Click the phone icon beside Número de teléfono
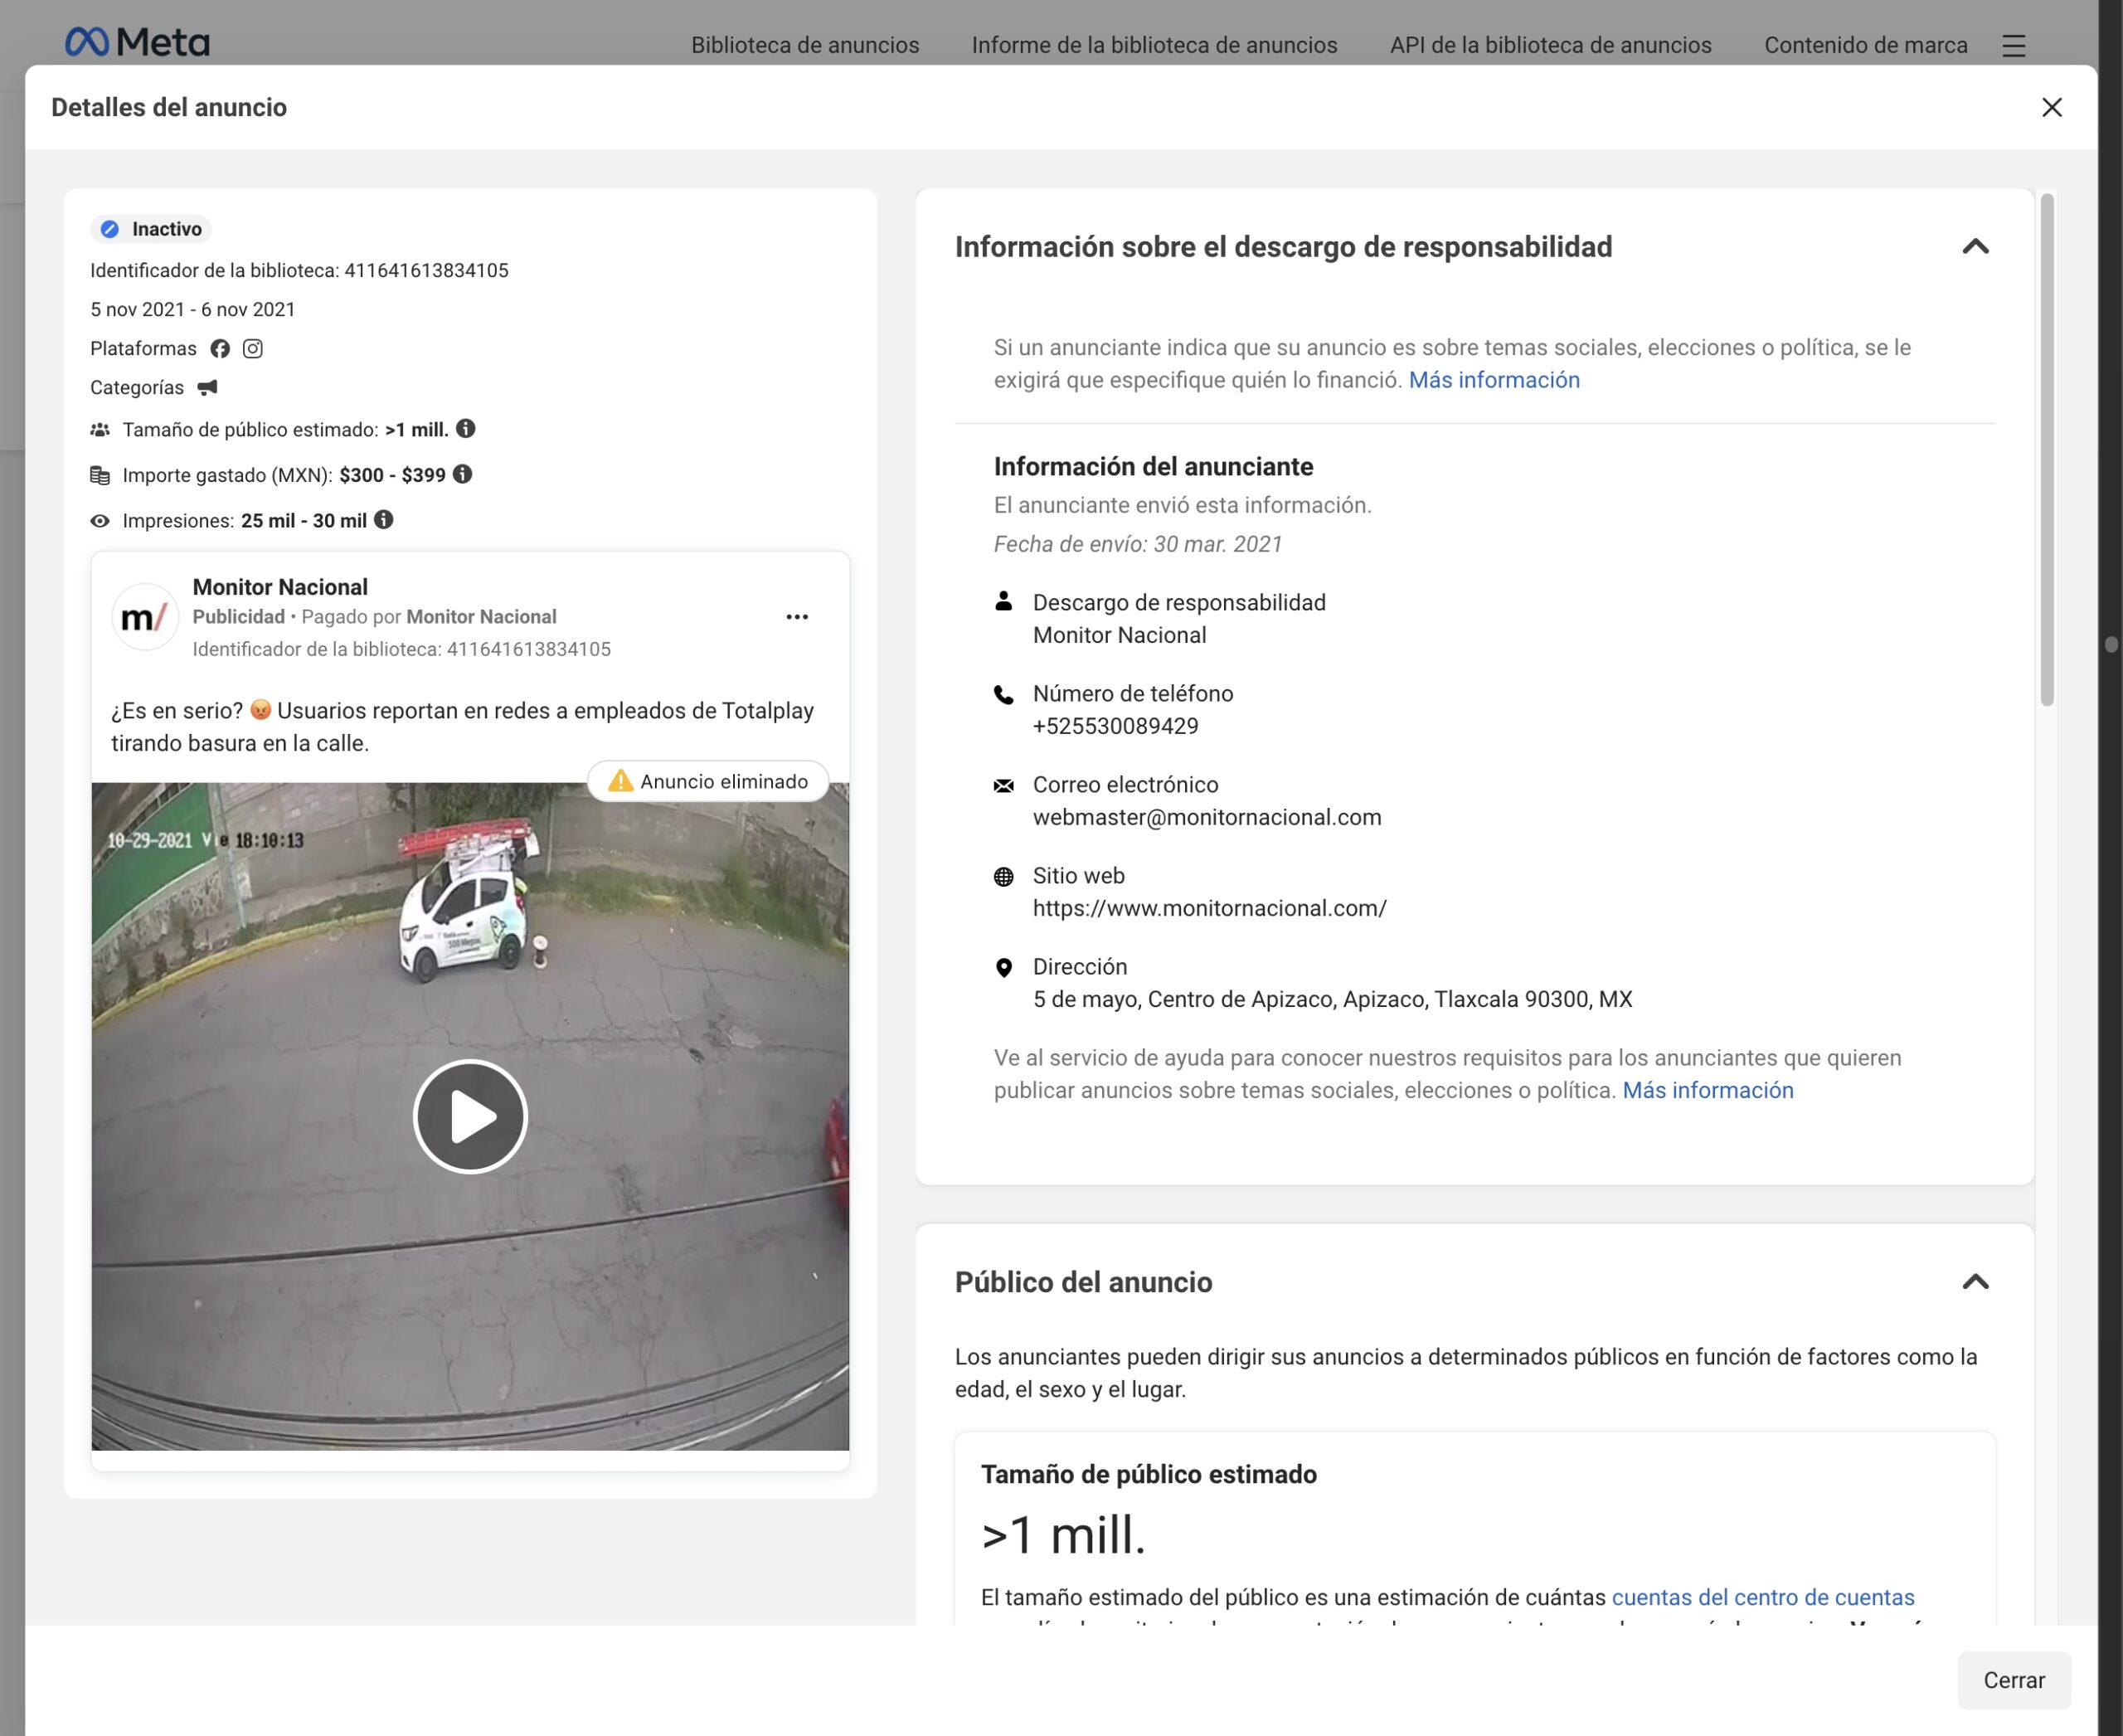 point(1004,694)
